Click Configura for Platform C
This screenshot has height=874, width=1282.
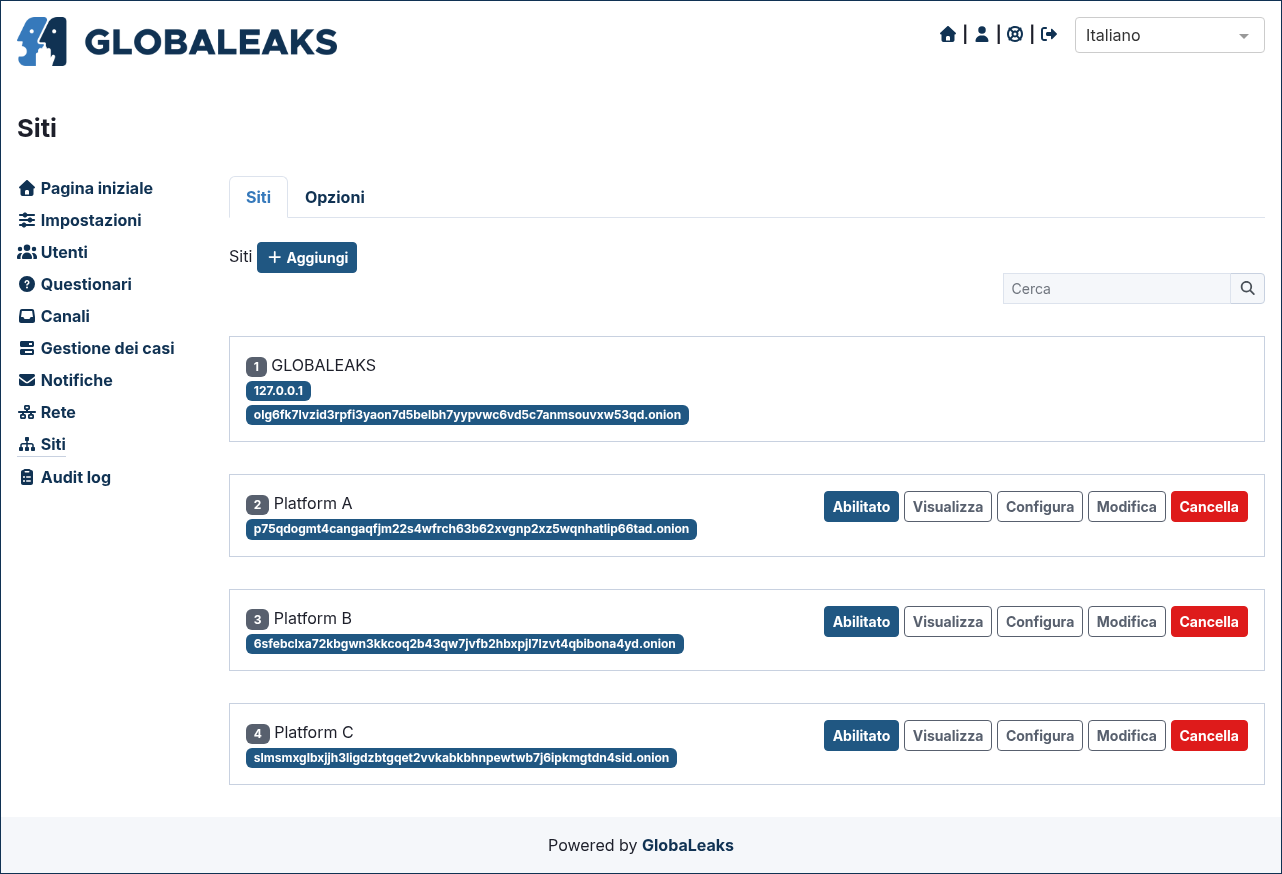[1040, 735]
